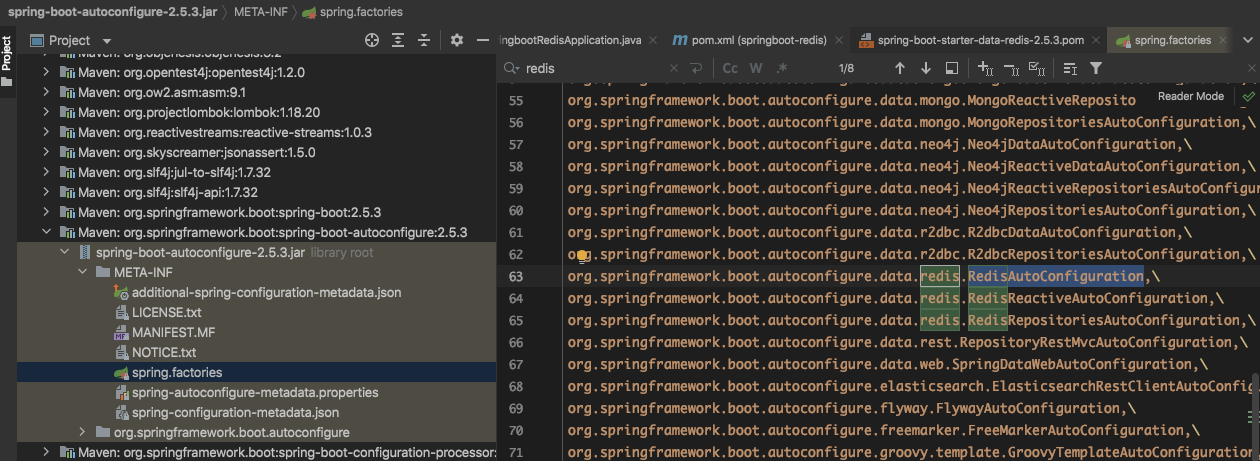The width and height of the screenshot is (1260, 461).
Task: Go to previous search occurrence (up arrow)
Action: pyautogui.click(x=899, y=68)
